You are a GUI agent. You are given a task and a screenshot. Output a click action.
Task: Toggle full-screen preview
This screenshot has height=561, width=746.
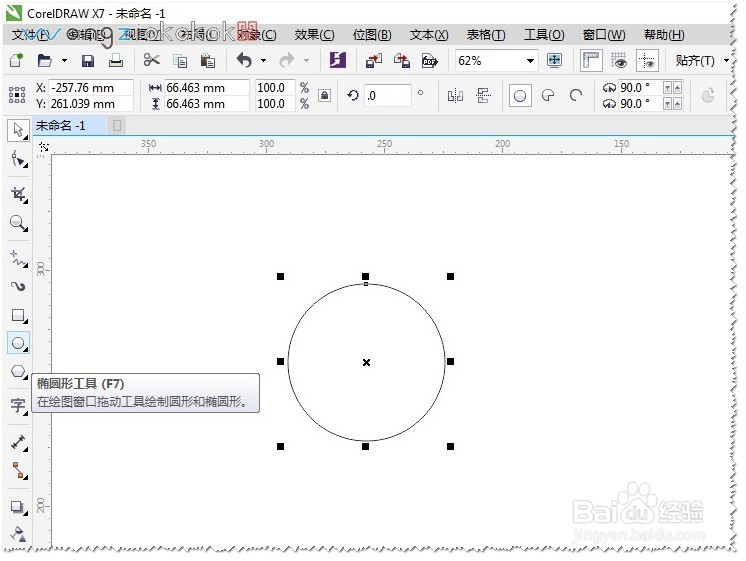pos(554,60)
